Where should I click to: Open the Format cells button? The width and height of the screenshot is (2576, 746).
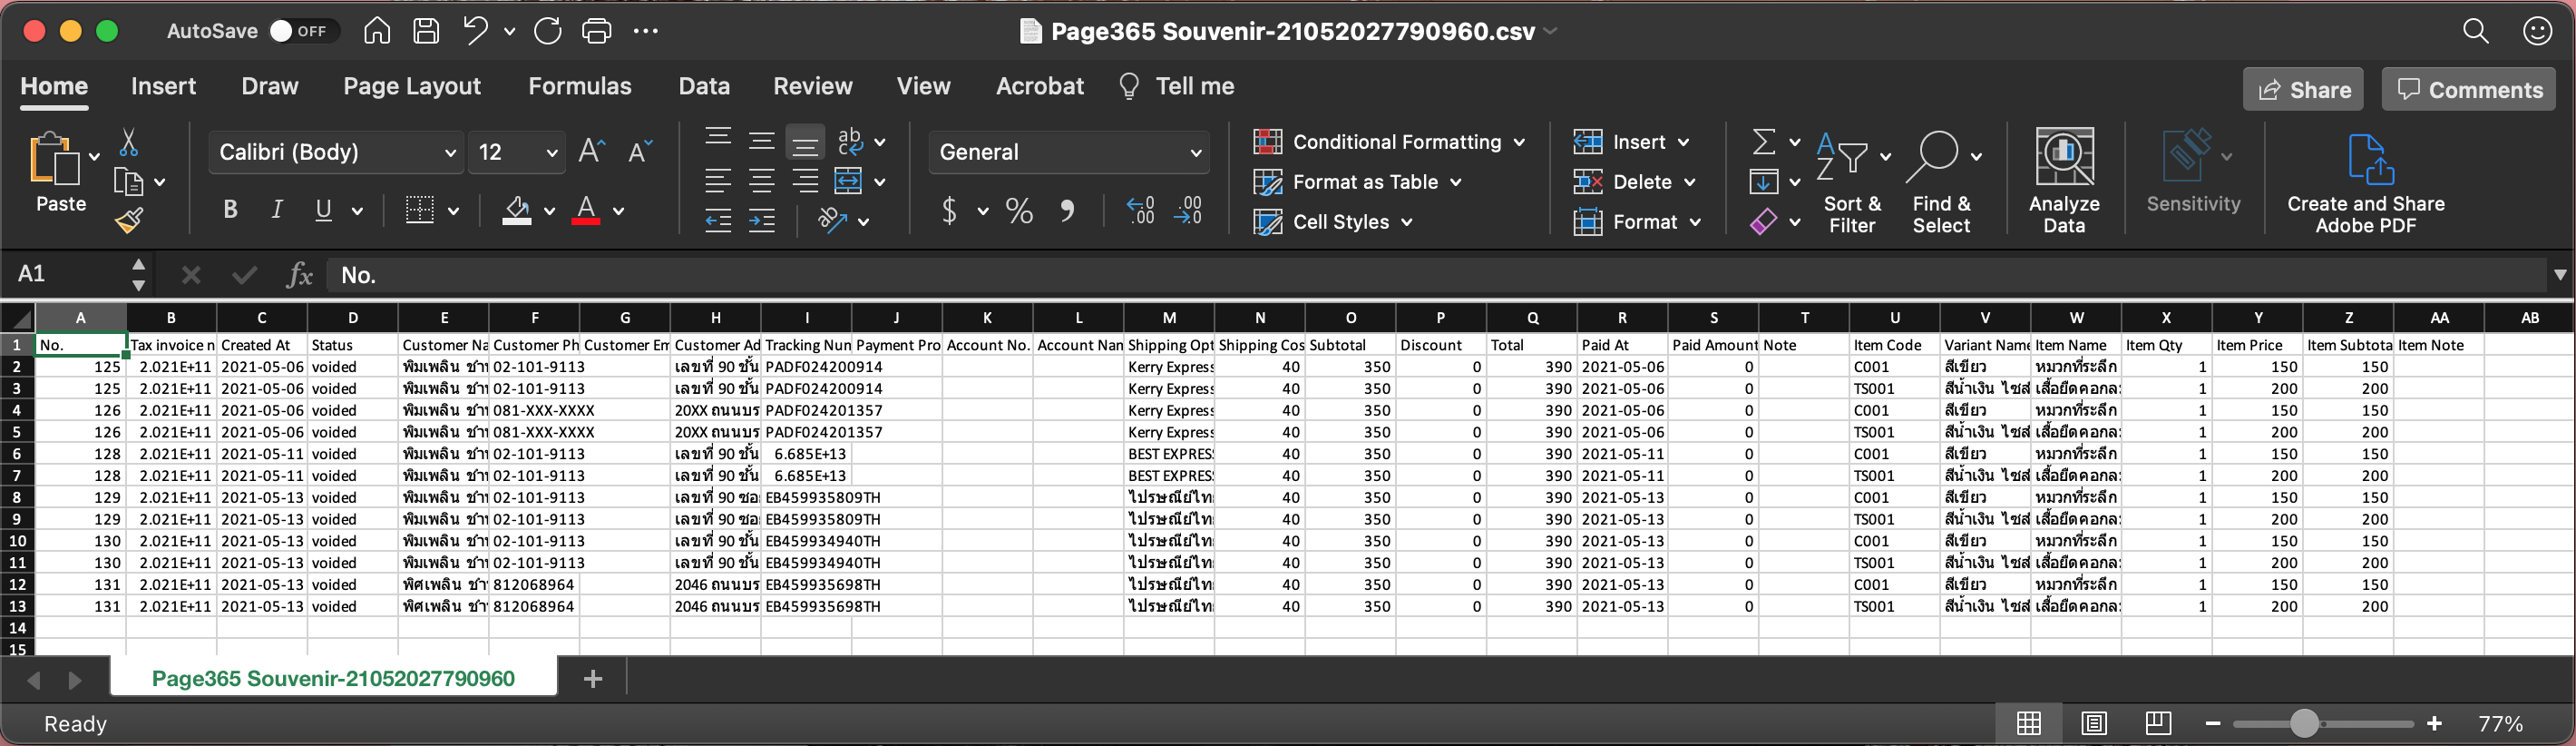point(1636,222)
